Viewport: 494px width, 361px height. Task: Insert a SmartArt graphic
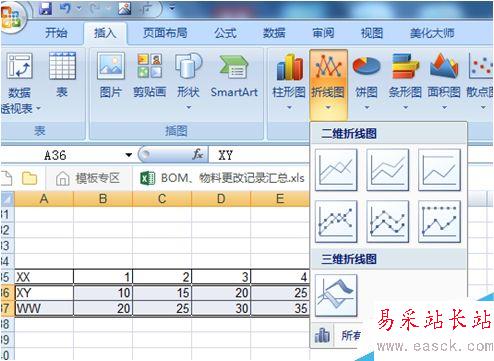[x=234, y=75]
